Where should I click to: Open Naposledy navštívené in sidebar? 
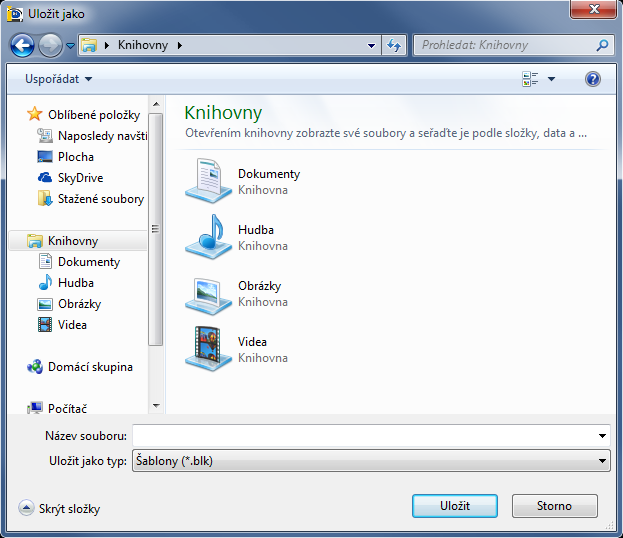103,136
